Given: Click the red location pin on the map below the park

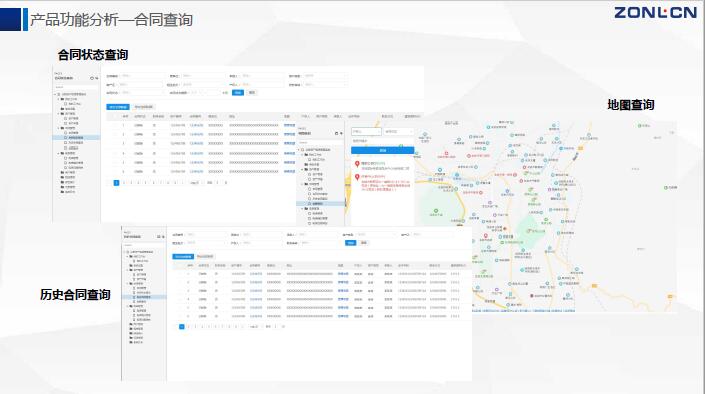Looking at the screenshot, I should point(486,236).
